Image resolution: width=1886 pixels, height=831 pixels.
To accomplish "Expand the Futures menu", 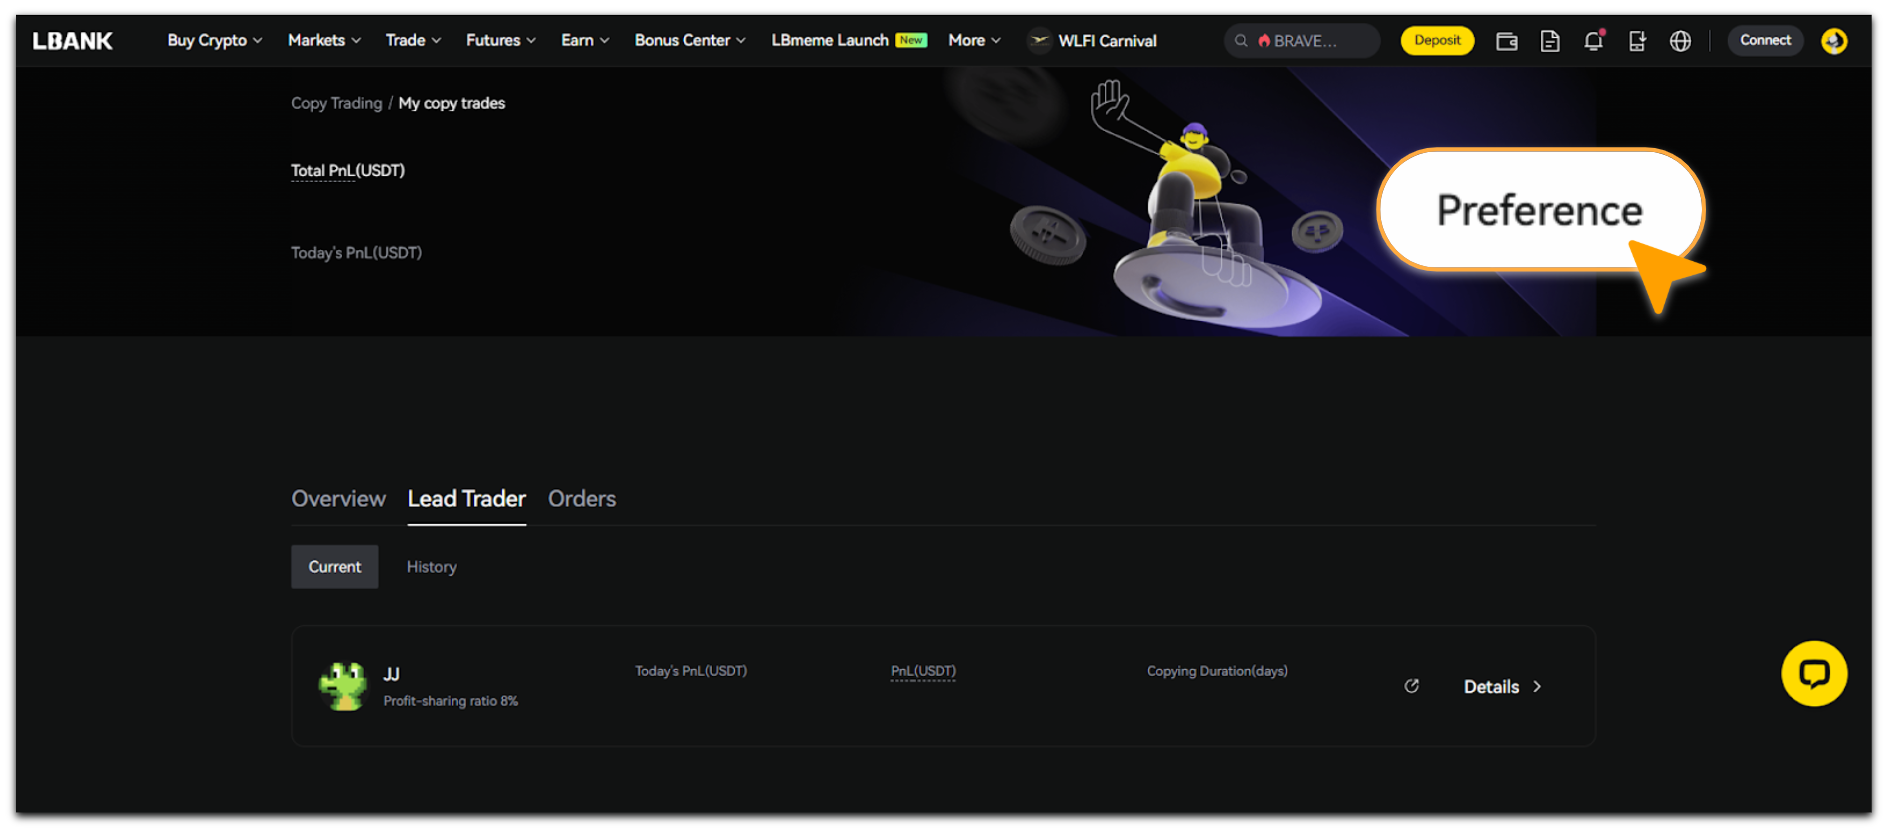I will coord(500,41).
